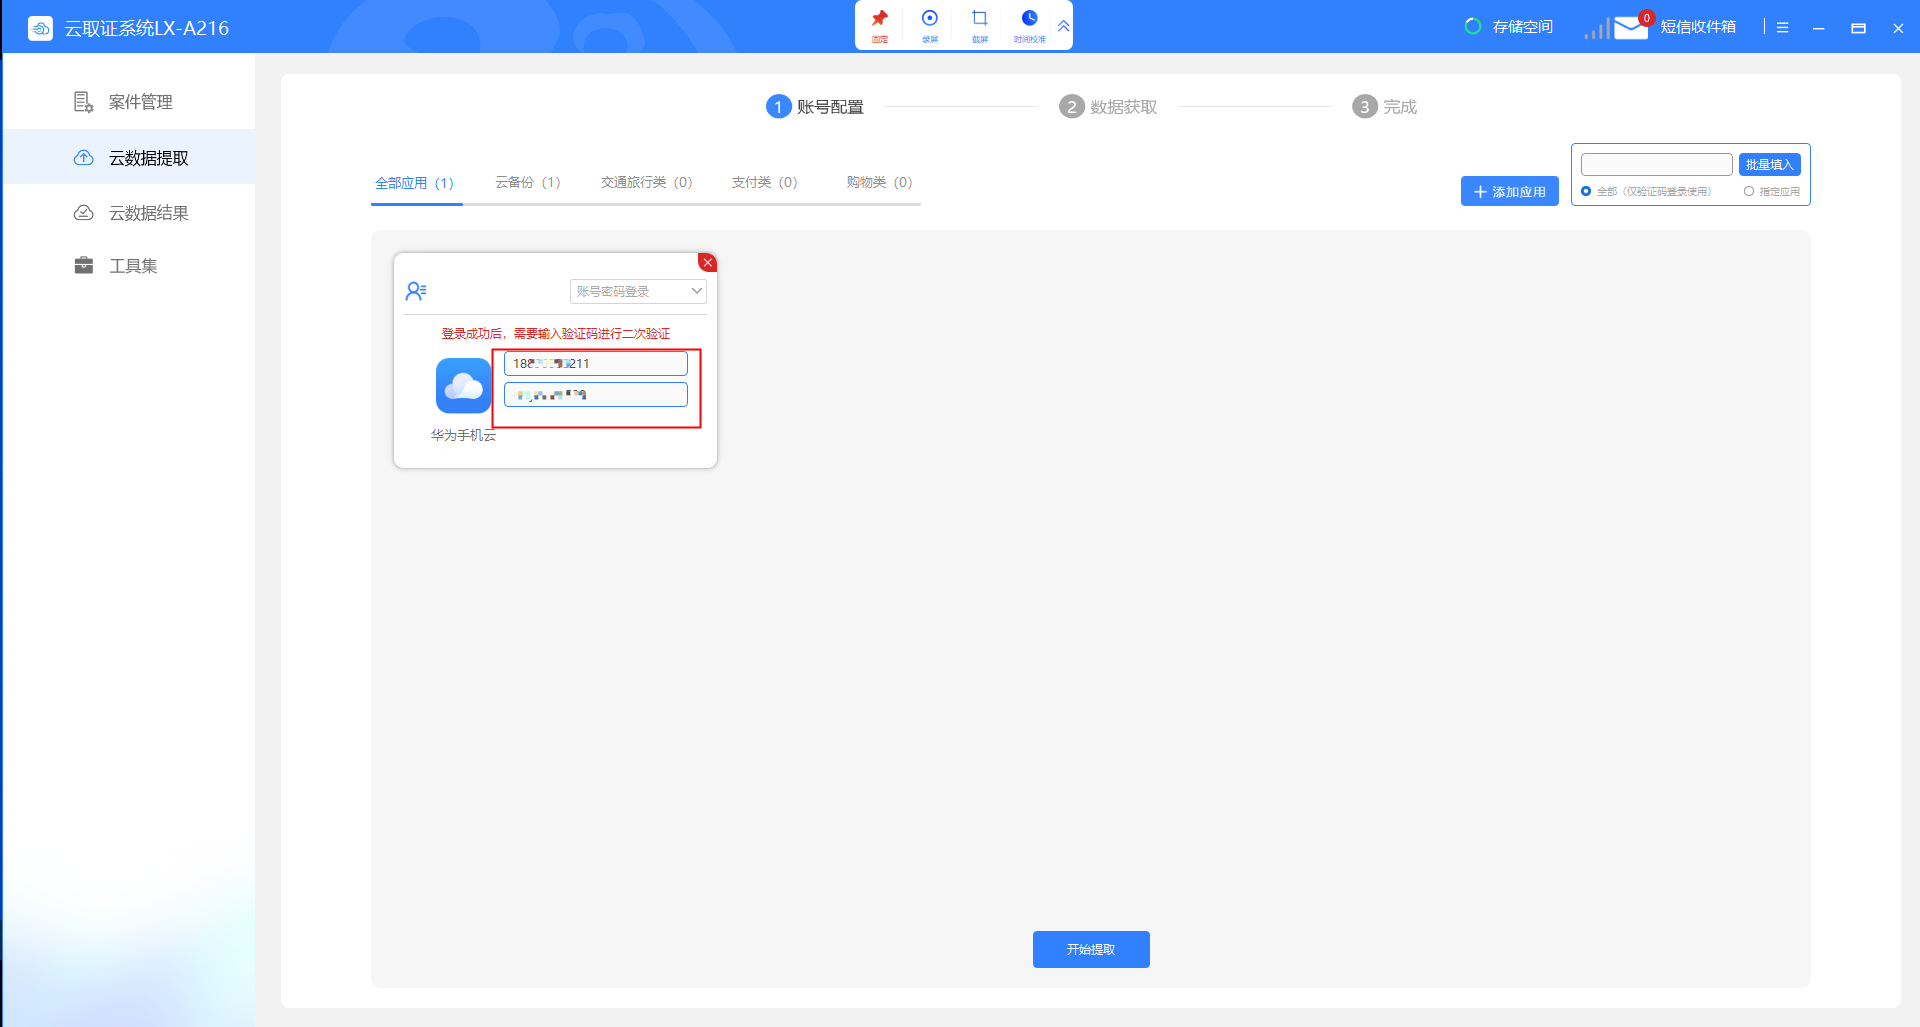Image resolution: width=1920 pixels, height=1027 pixels.
Task: Click the 添加应用 button
Action: point(1509,191)
